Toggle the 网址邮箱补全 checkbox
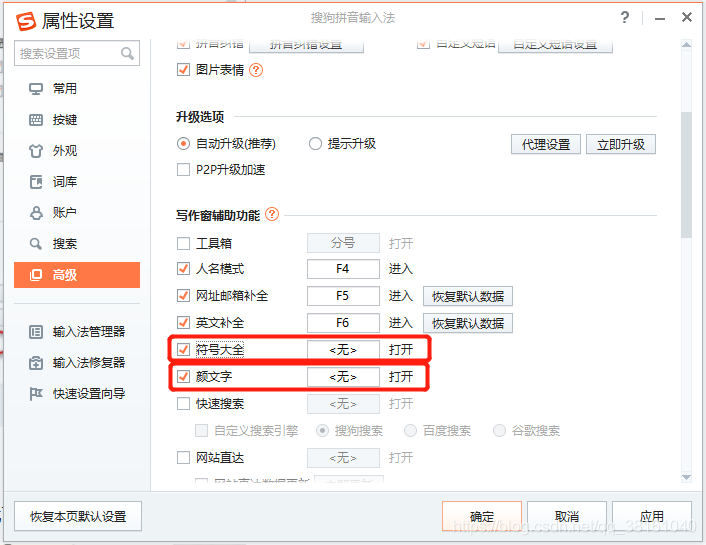 pos(183,296)
